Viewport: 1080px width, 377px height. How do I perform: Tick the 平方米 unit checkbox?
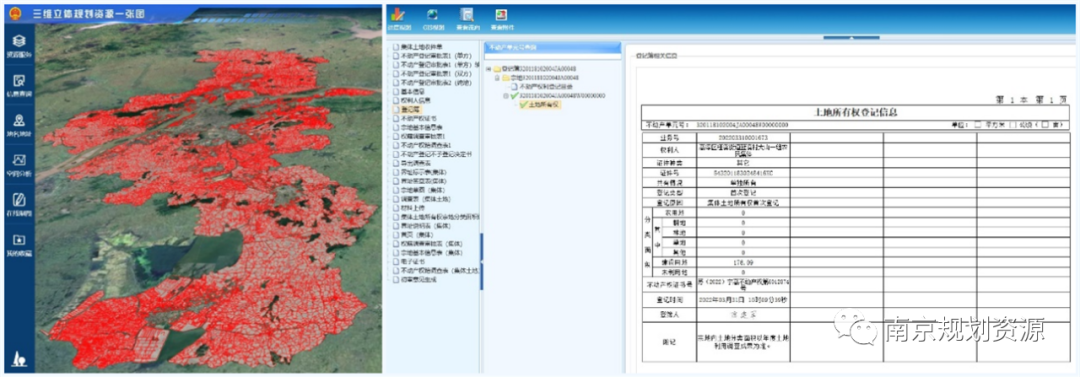977,125
